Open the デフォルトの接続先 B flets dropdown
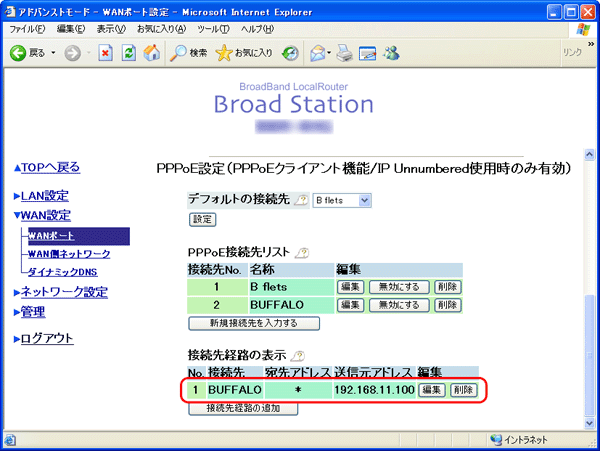The width and height of the screenshot is (600, 451). pos(342,200)
